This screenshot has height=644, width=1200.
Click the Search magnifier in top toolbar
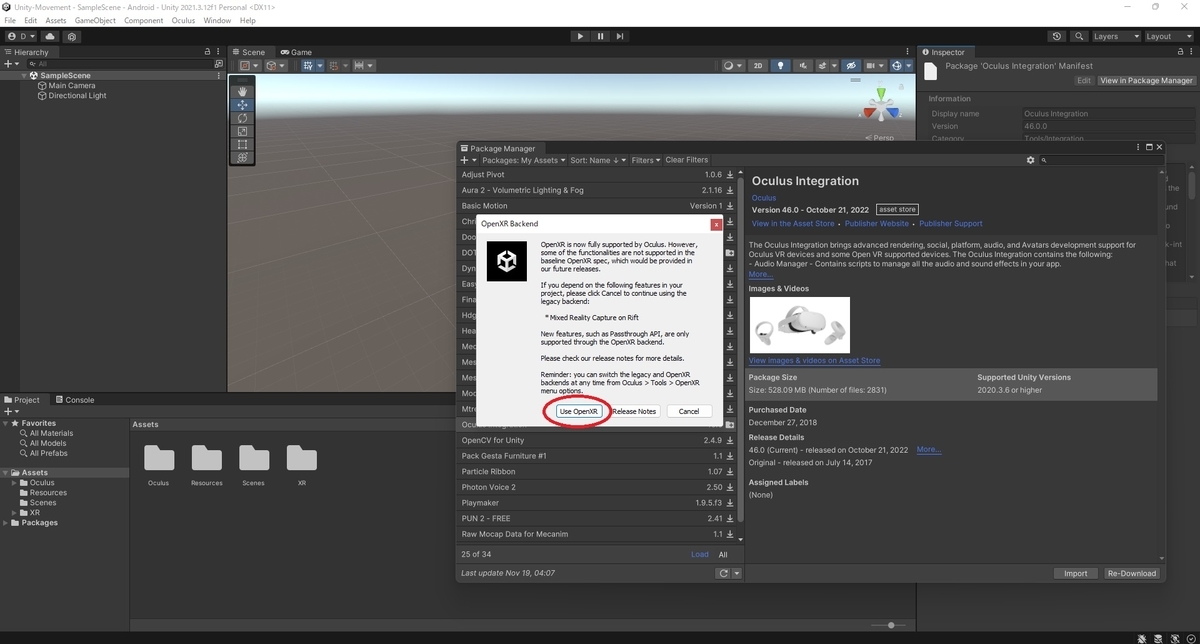coord(1077,36)
